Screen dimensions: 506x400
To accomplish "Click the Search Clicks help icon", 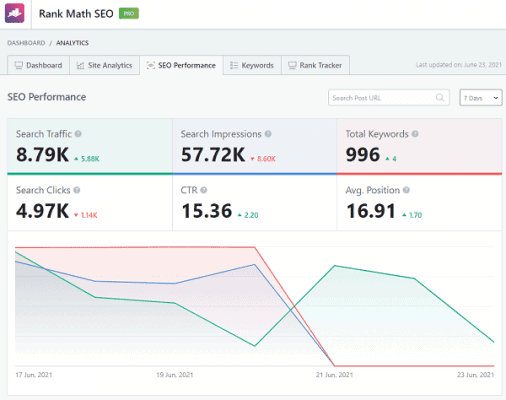I will 77,190.
